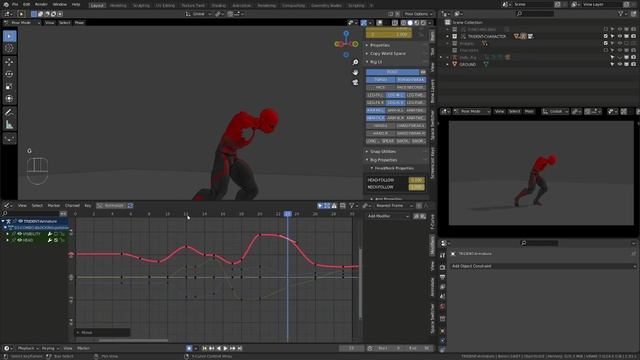
Task: Select the Cursor tool
Action: tap(9, 49)
